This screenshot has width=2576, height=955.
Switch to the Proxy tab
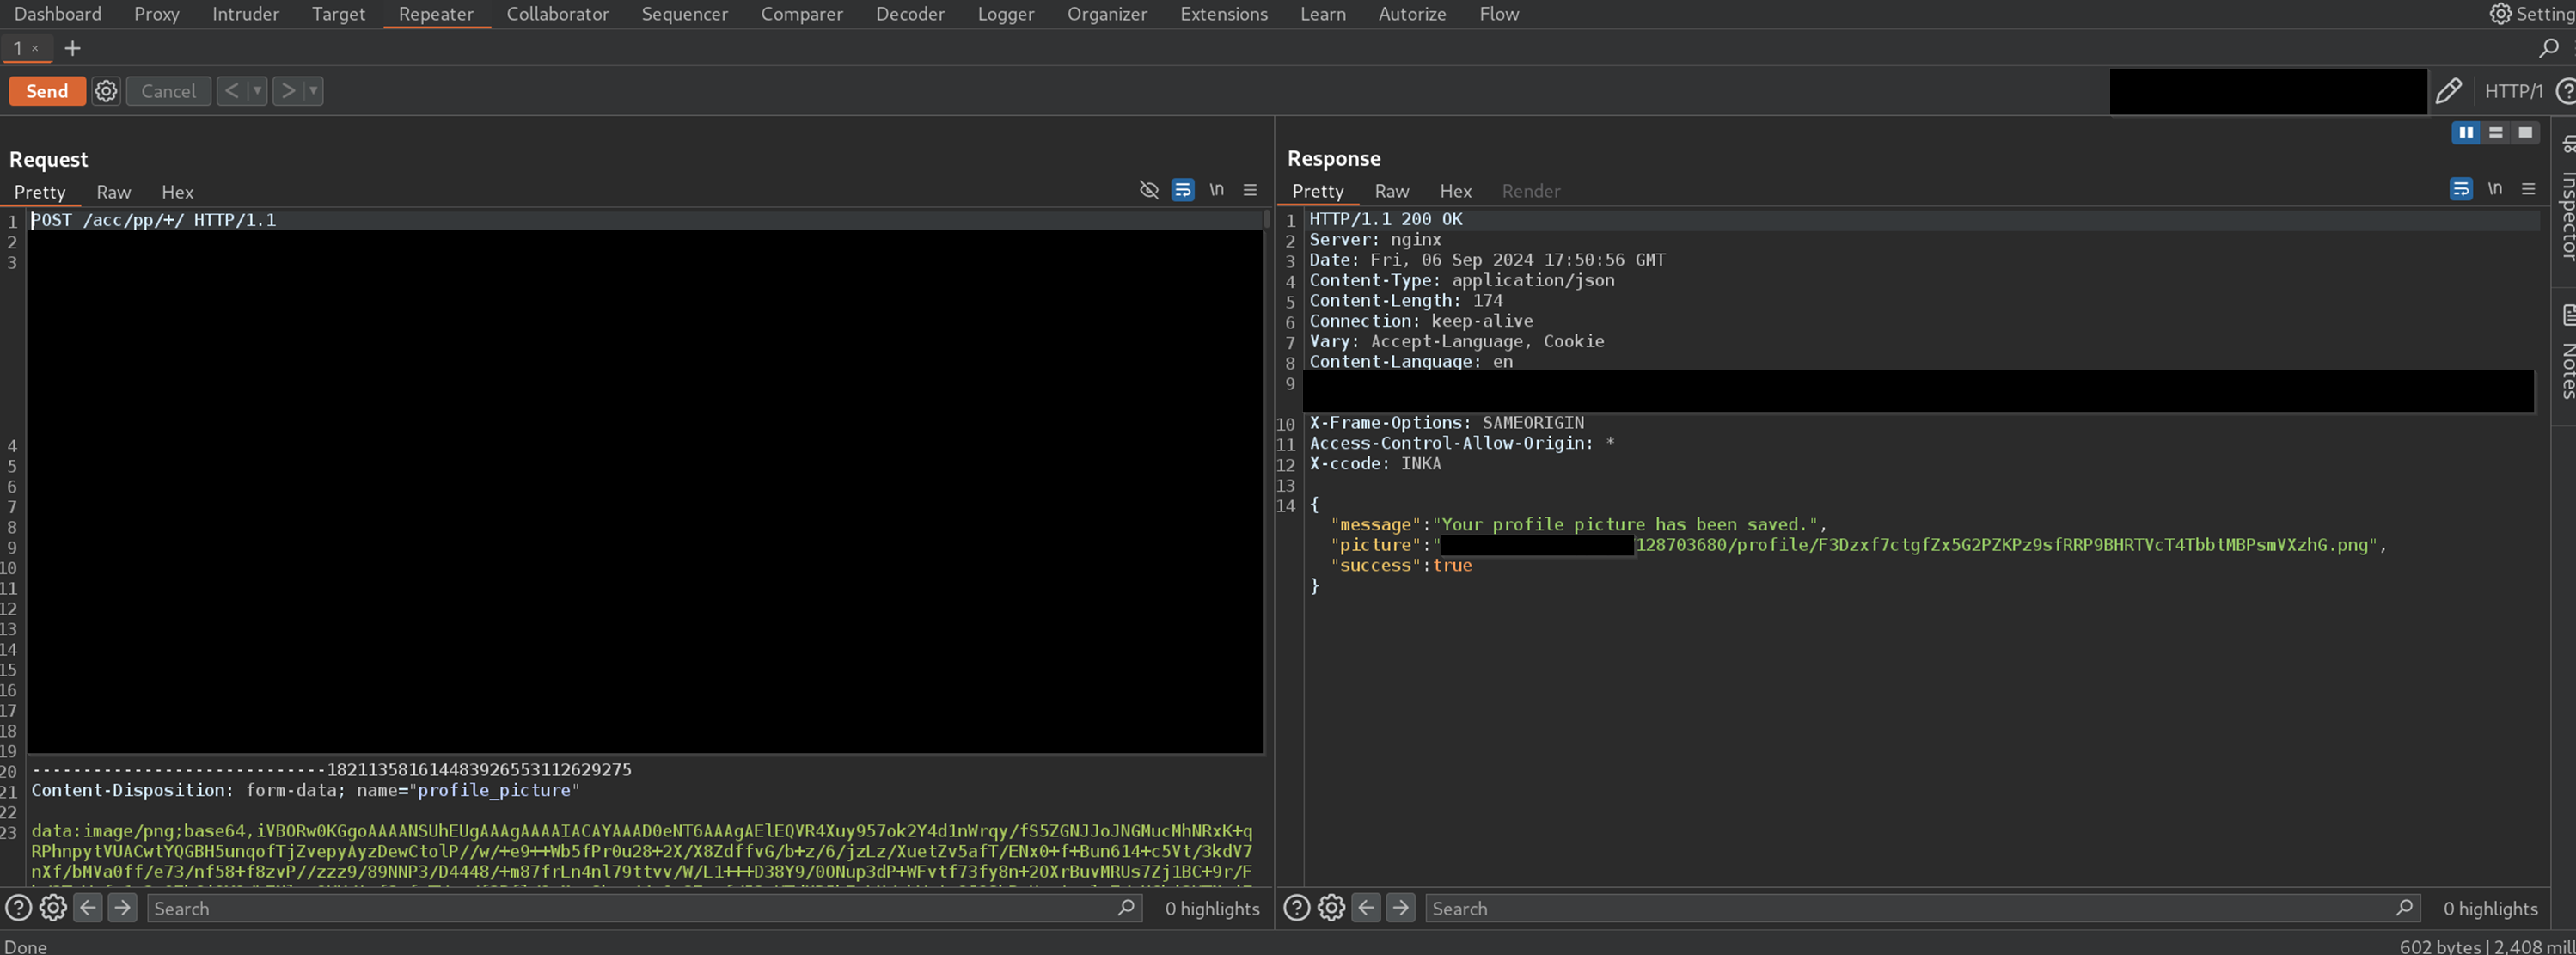coord(156,14)
